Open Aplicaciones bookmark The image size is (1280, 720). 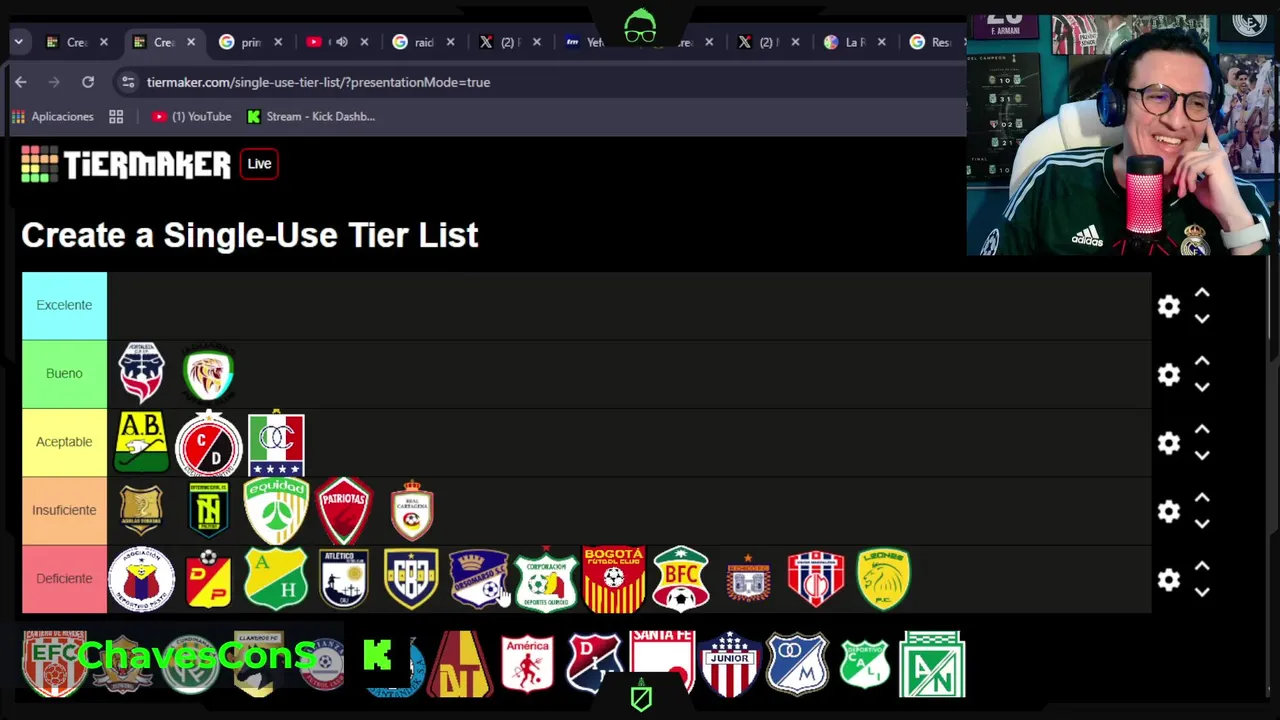[x=52, y=117]
